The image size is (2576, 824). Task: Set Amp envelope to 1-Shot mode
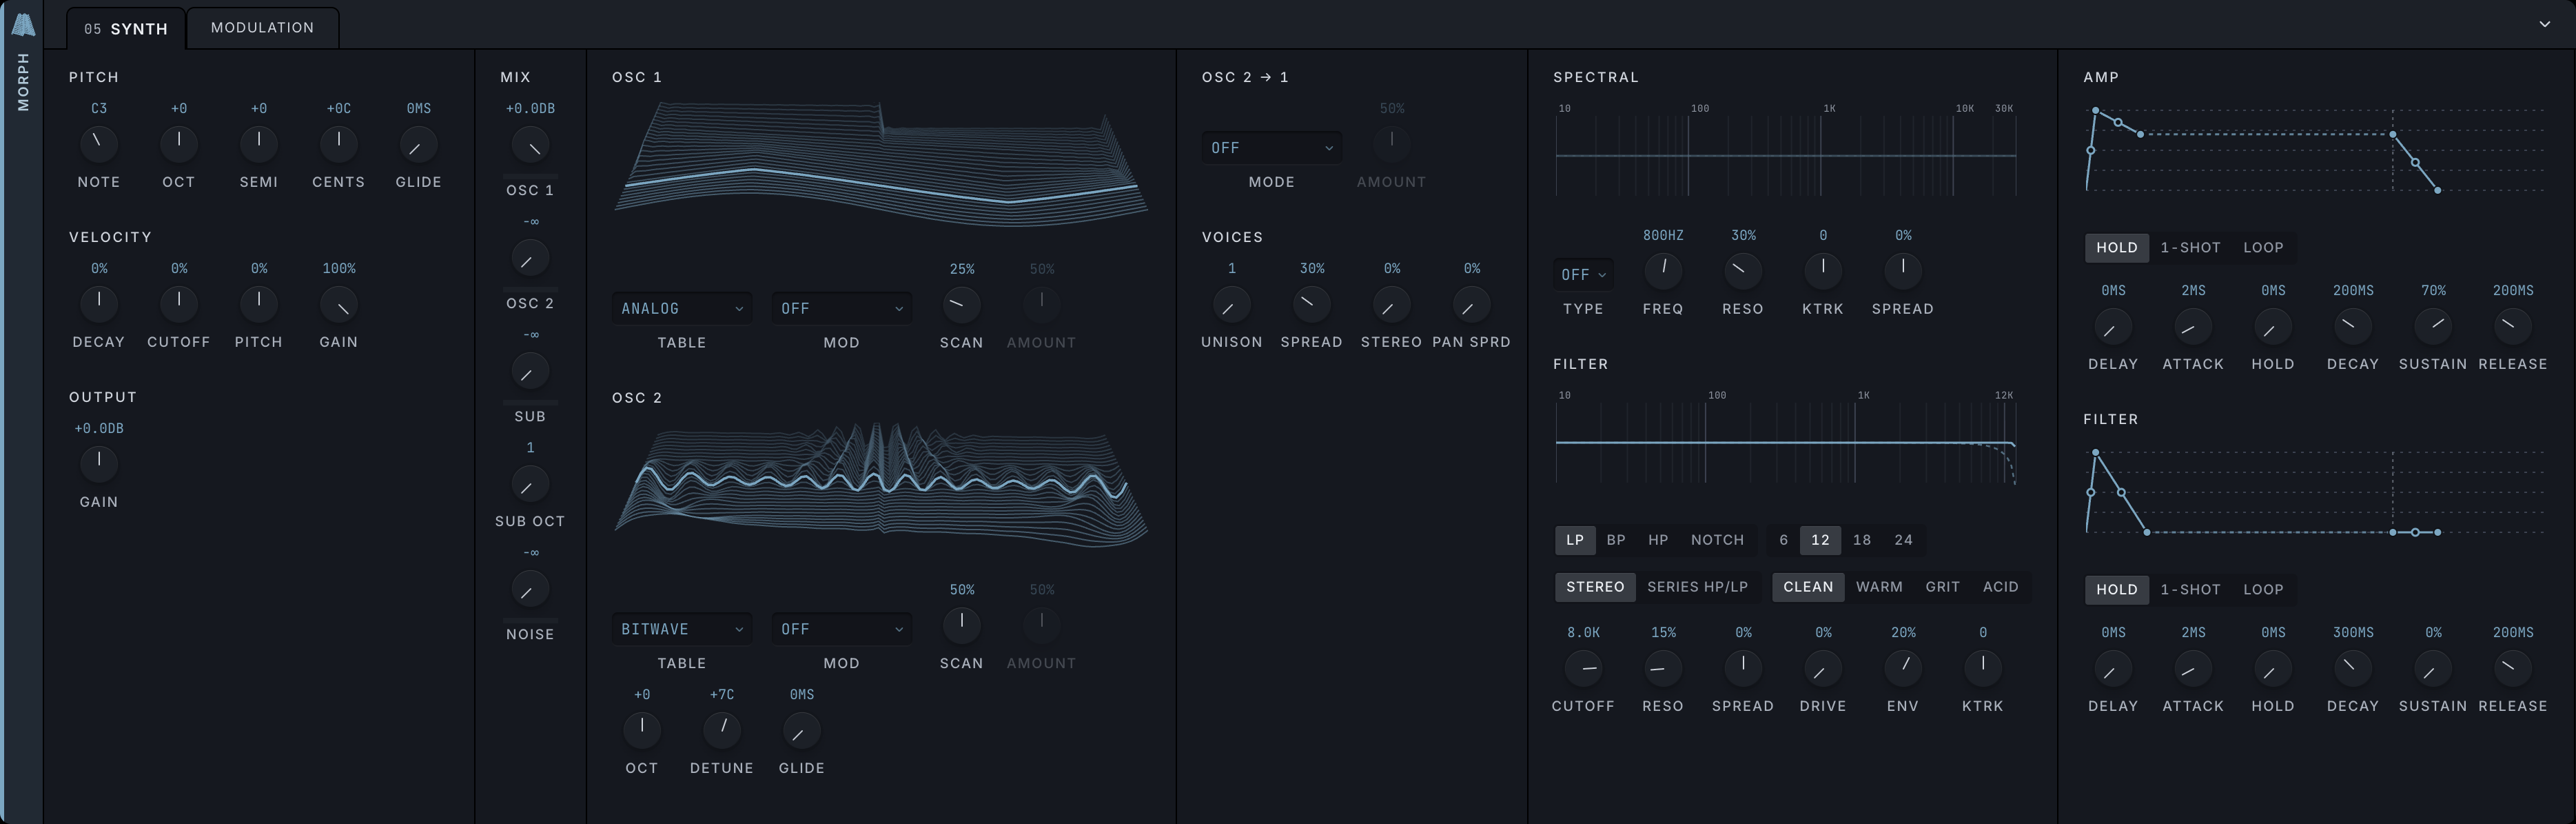pos(2190,247)
